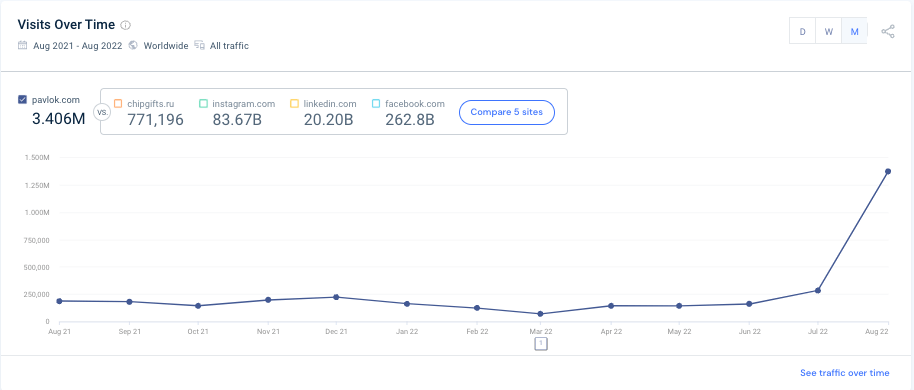This screenshot has height=390, width=914.
Task: Click the Oct 21 axis label
Action: [x=198, y=331]
